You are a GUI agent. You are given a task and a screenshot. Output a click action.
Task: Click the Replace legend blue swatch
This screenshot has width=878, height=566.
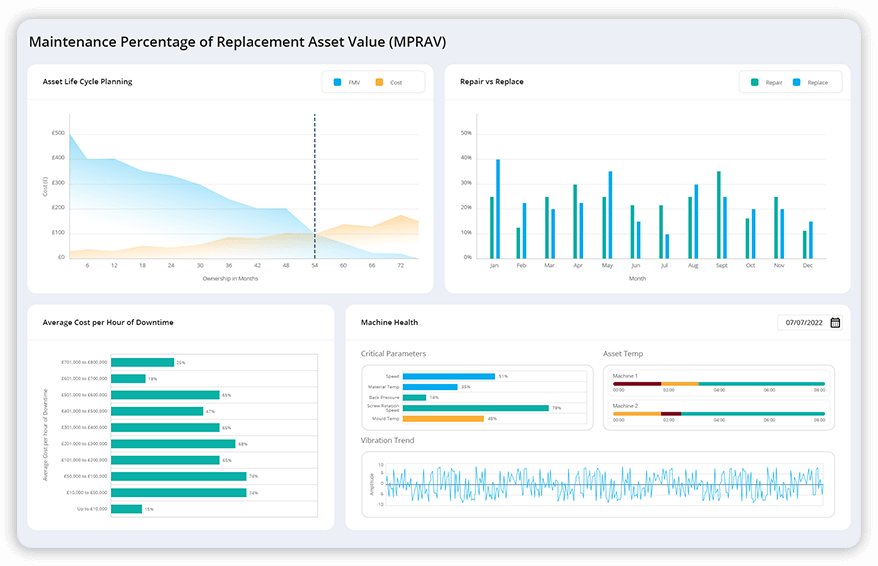point(796,82)
